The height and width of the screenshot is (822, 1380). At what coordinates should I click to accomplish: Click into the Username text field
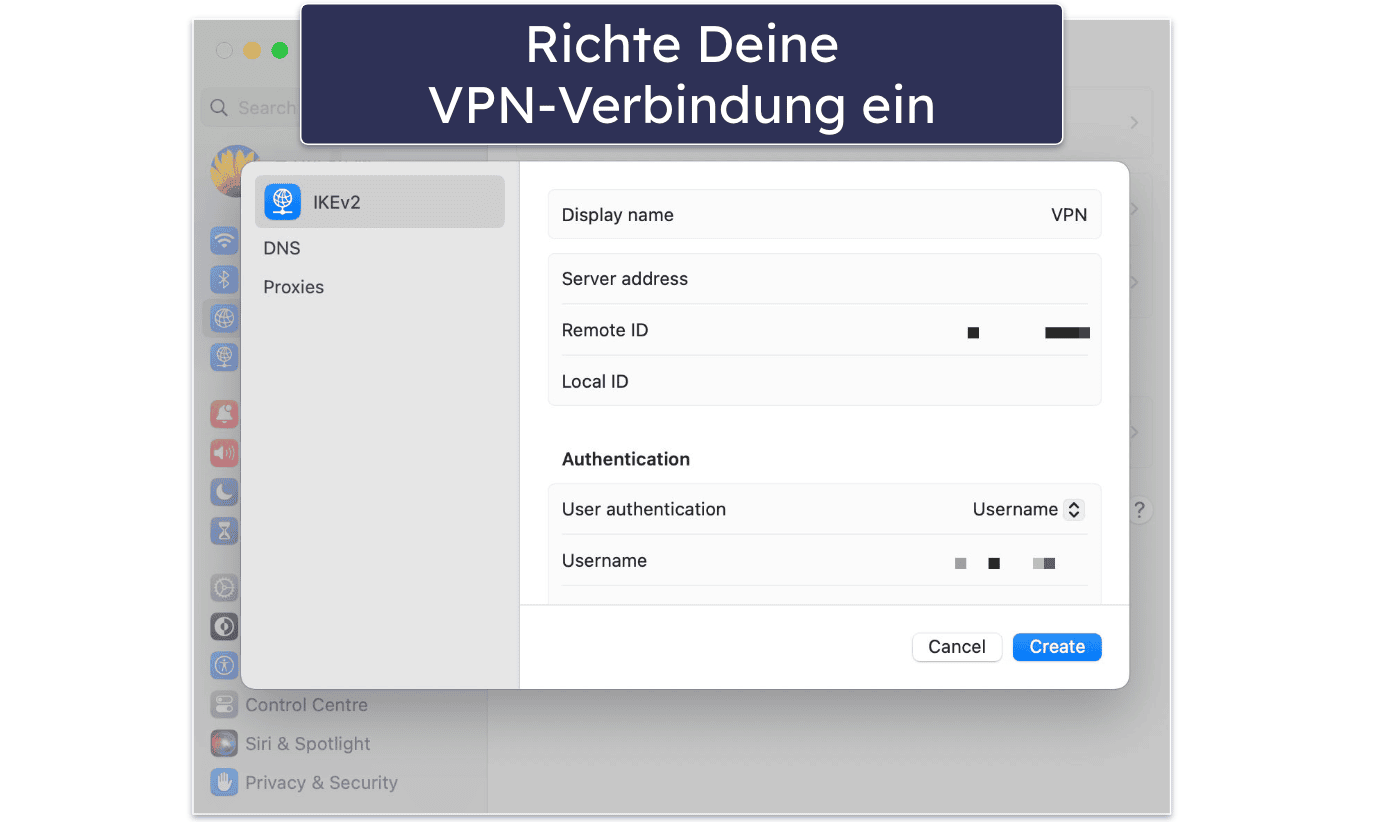(825, 561)
